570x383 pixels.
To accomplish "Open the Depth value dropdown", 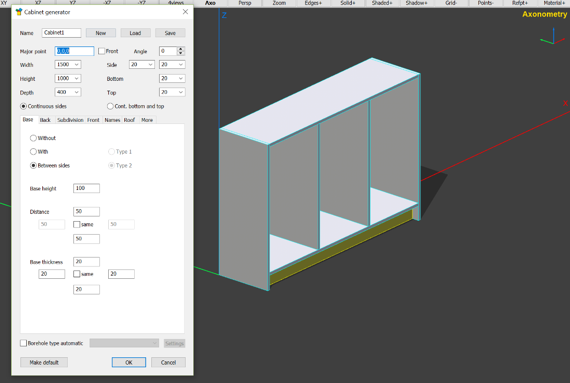I will [77, 92].
